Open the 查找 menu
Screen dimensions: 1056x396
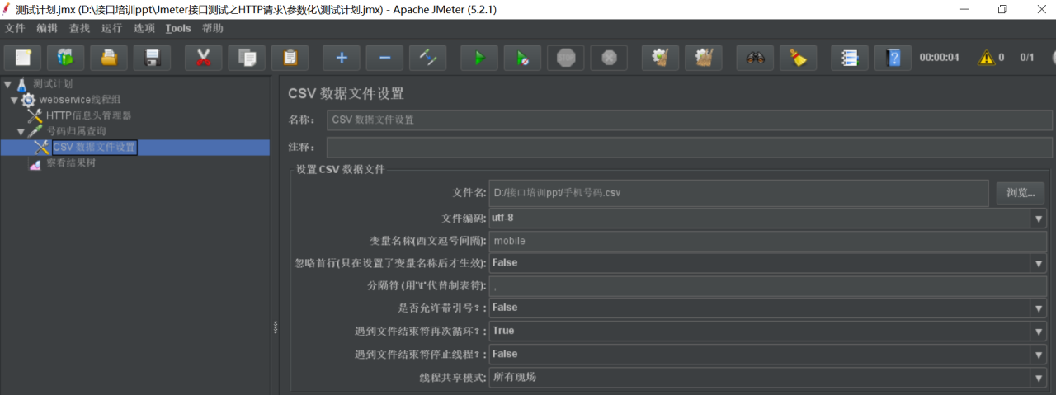click(79, 28)
